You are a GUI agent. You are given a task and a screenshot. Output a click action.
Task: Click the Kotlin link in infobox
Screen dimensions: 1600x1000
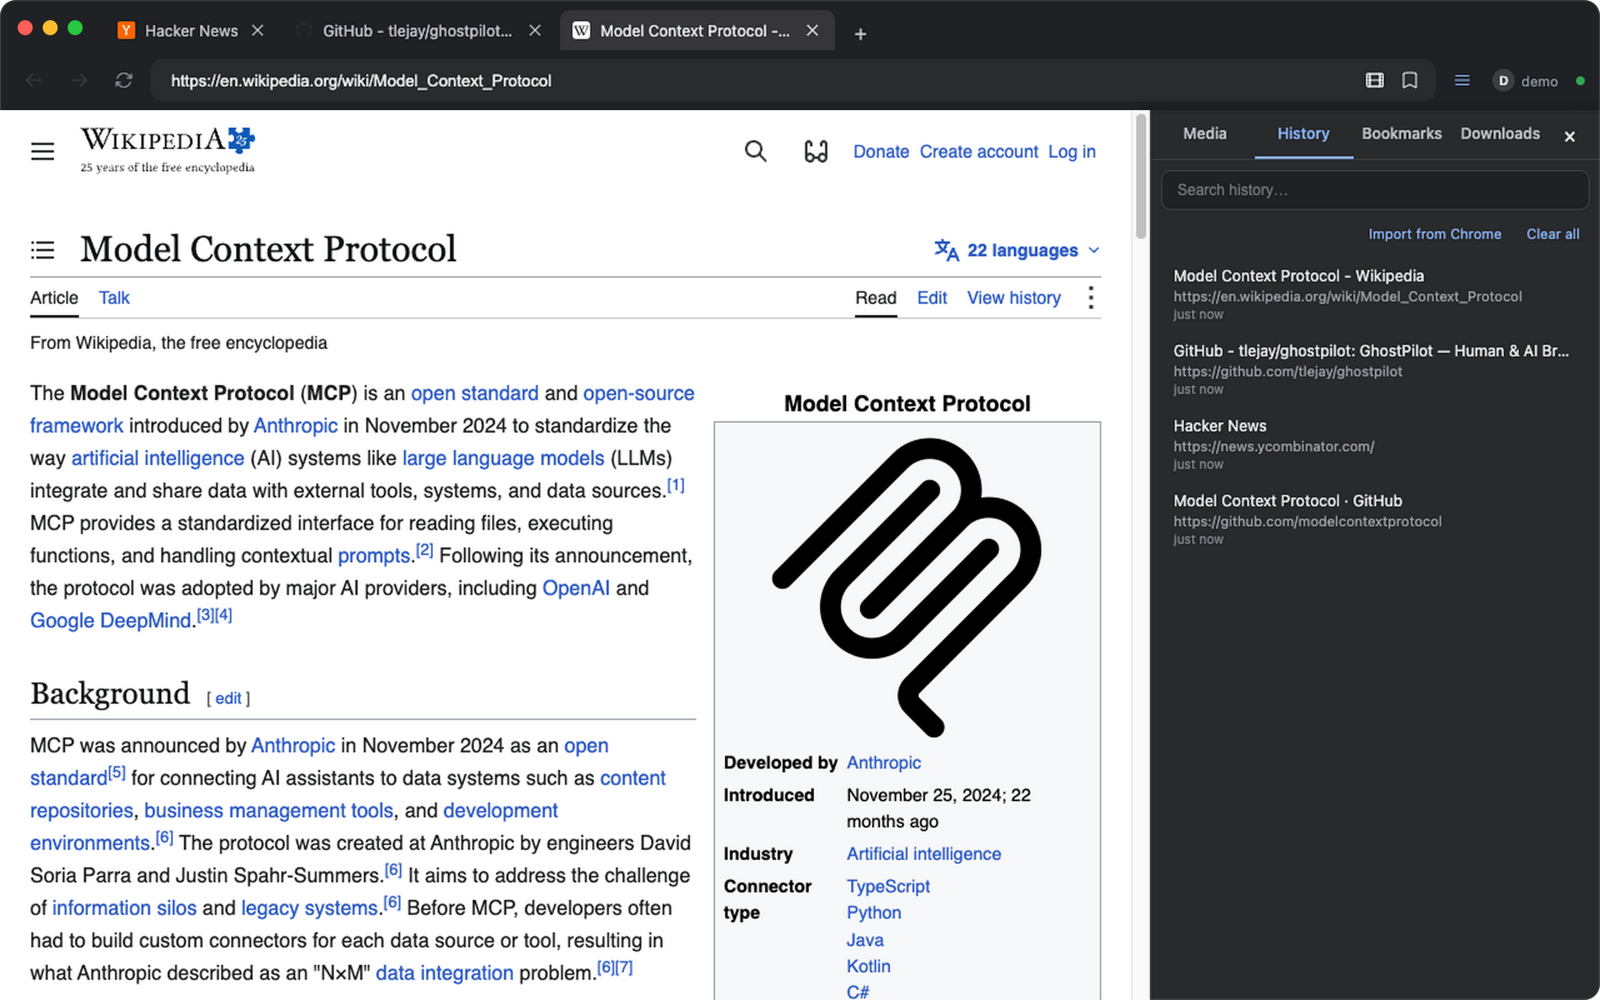click(868, 966)
